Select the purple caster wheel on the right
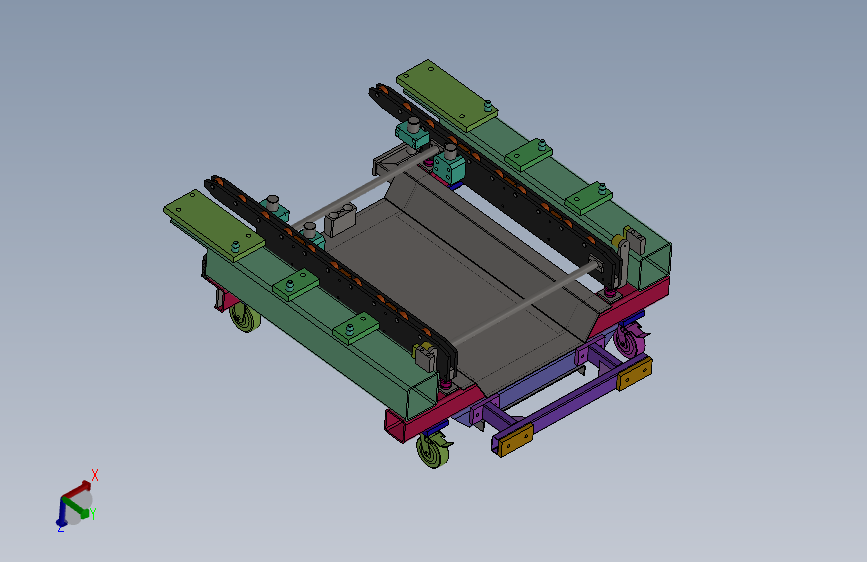 click(x=629, y=342)
